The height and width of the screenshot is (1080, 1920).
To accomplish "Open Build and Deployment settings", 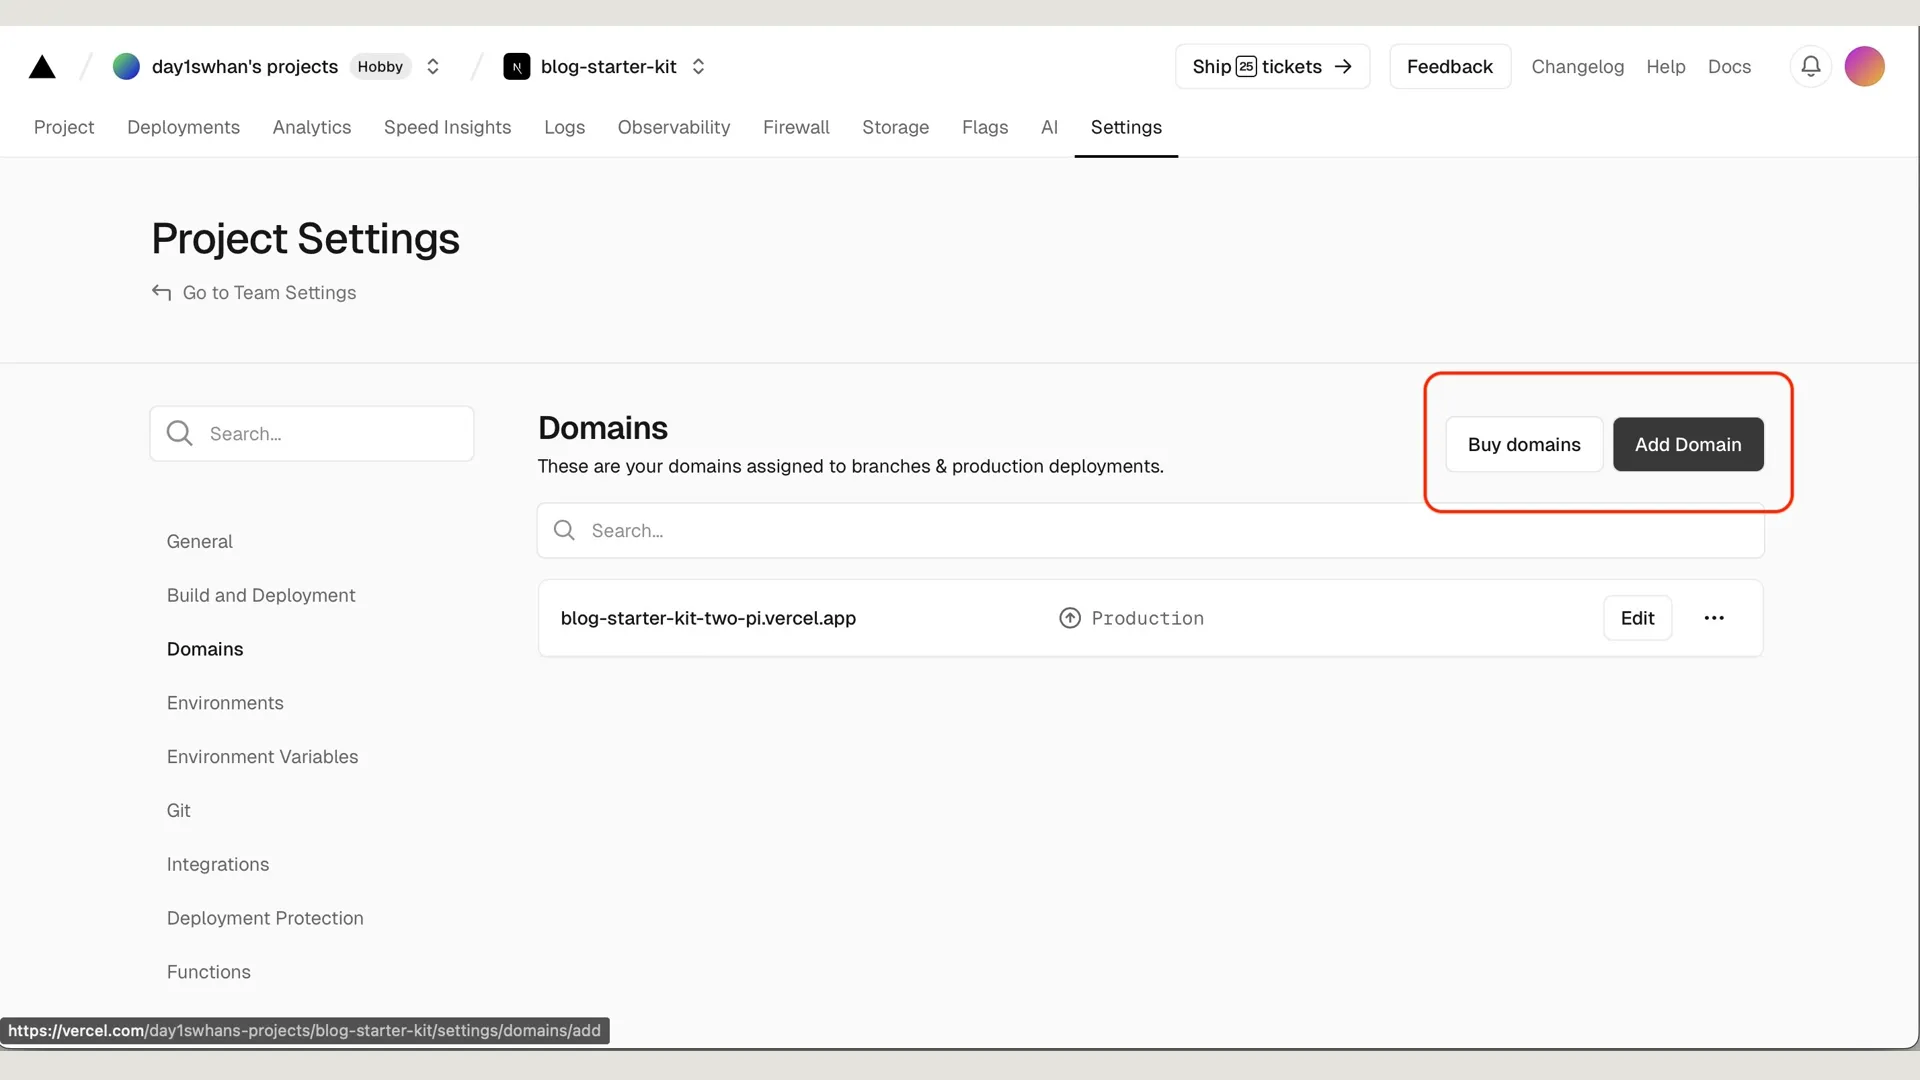I will pos(261,596).
